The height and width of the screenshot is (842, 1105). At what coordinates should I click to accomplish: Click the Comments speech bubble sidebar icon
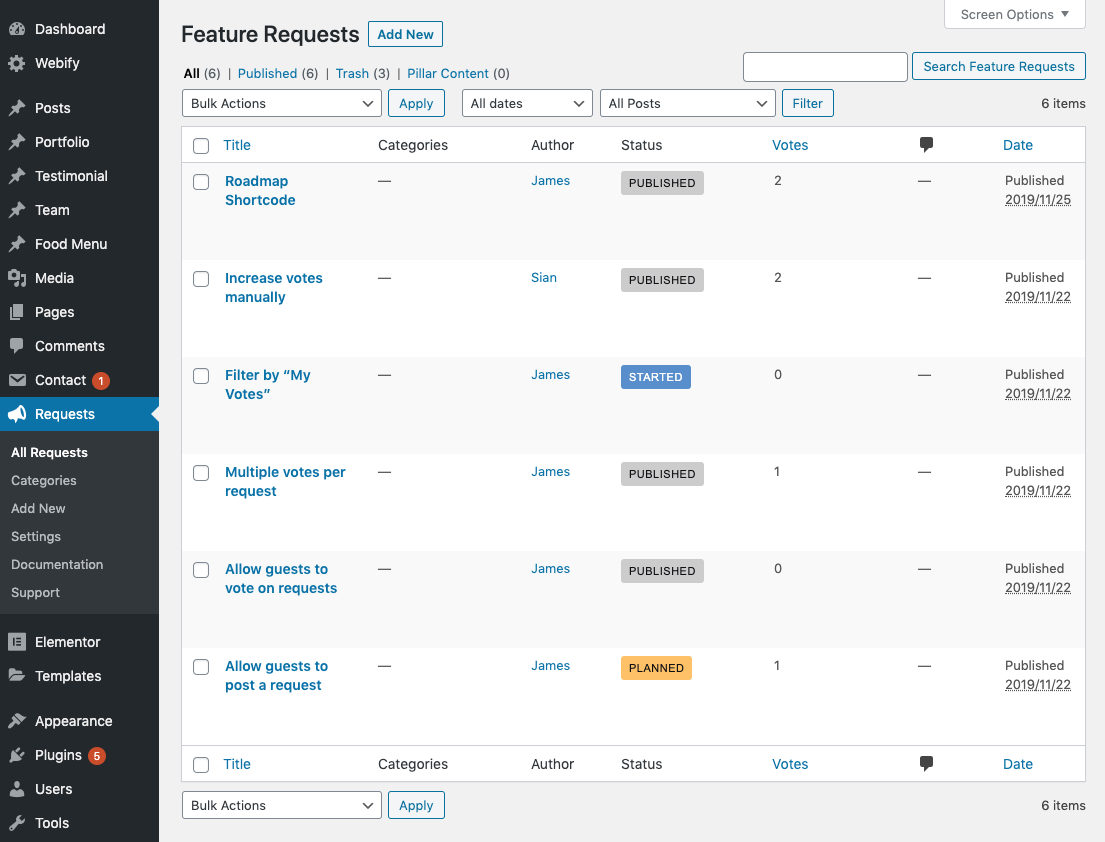coord(17,346)
